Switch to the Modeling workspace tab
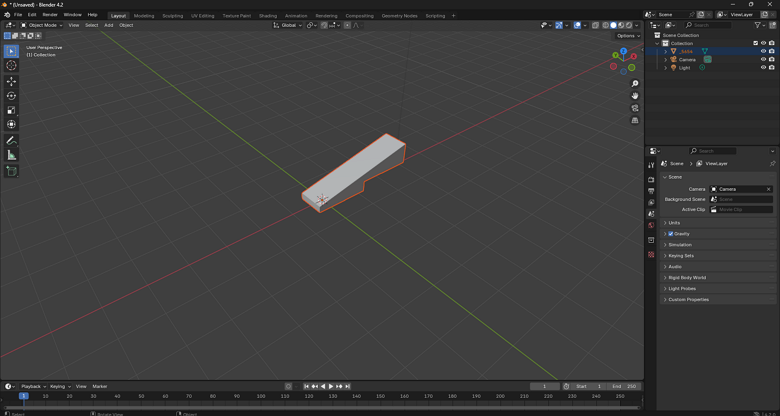Image resolution: width=780 pixels, height=416 pixels. tap(144, 16)
